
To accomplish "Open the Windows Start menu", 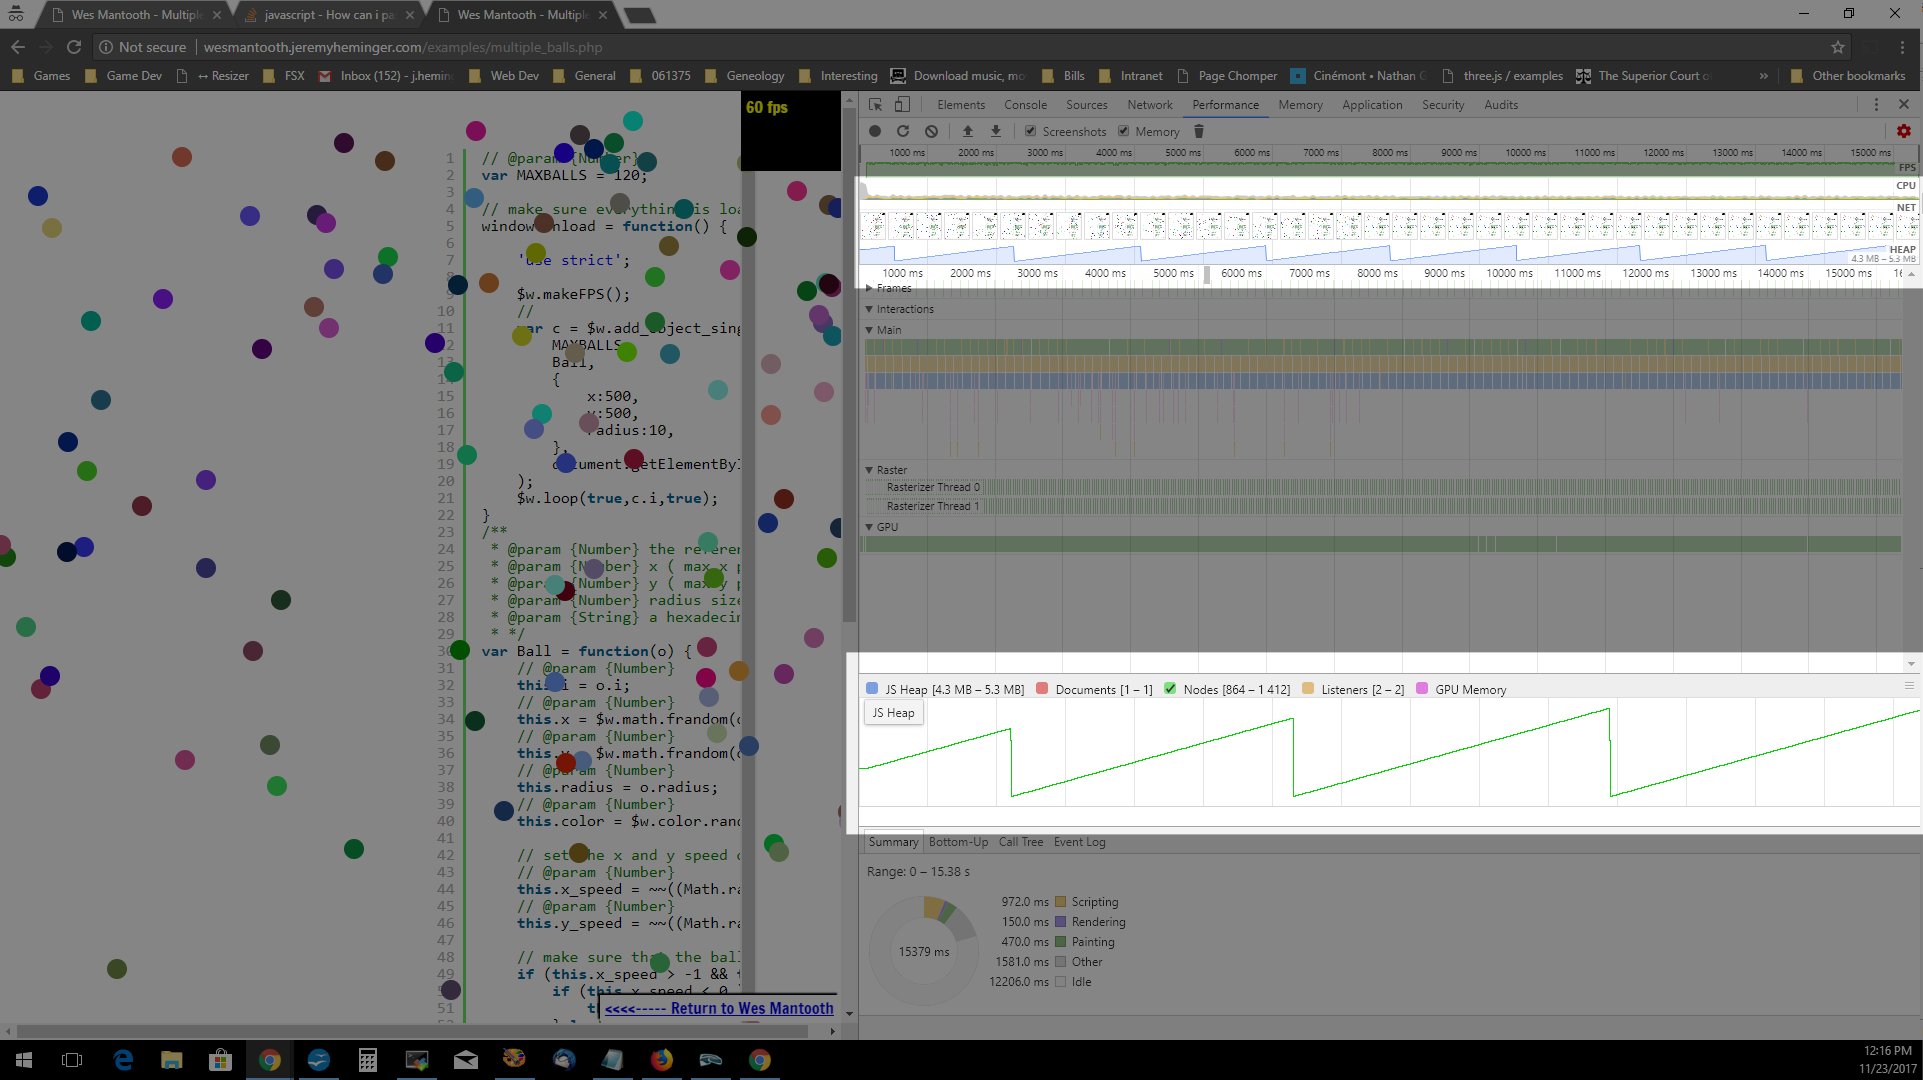I will click(x=24, y=1060).
